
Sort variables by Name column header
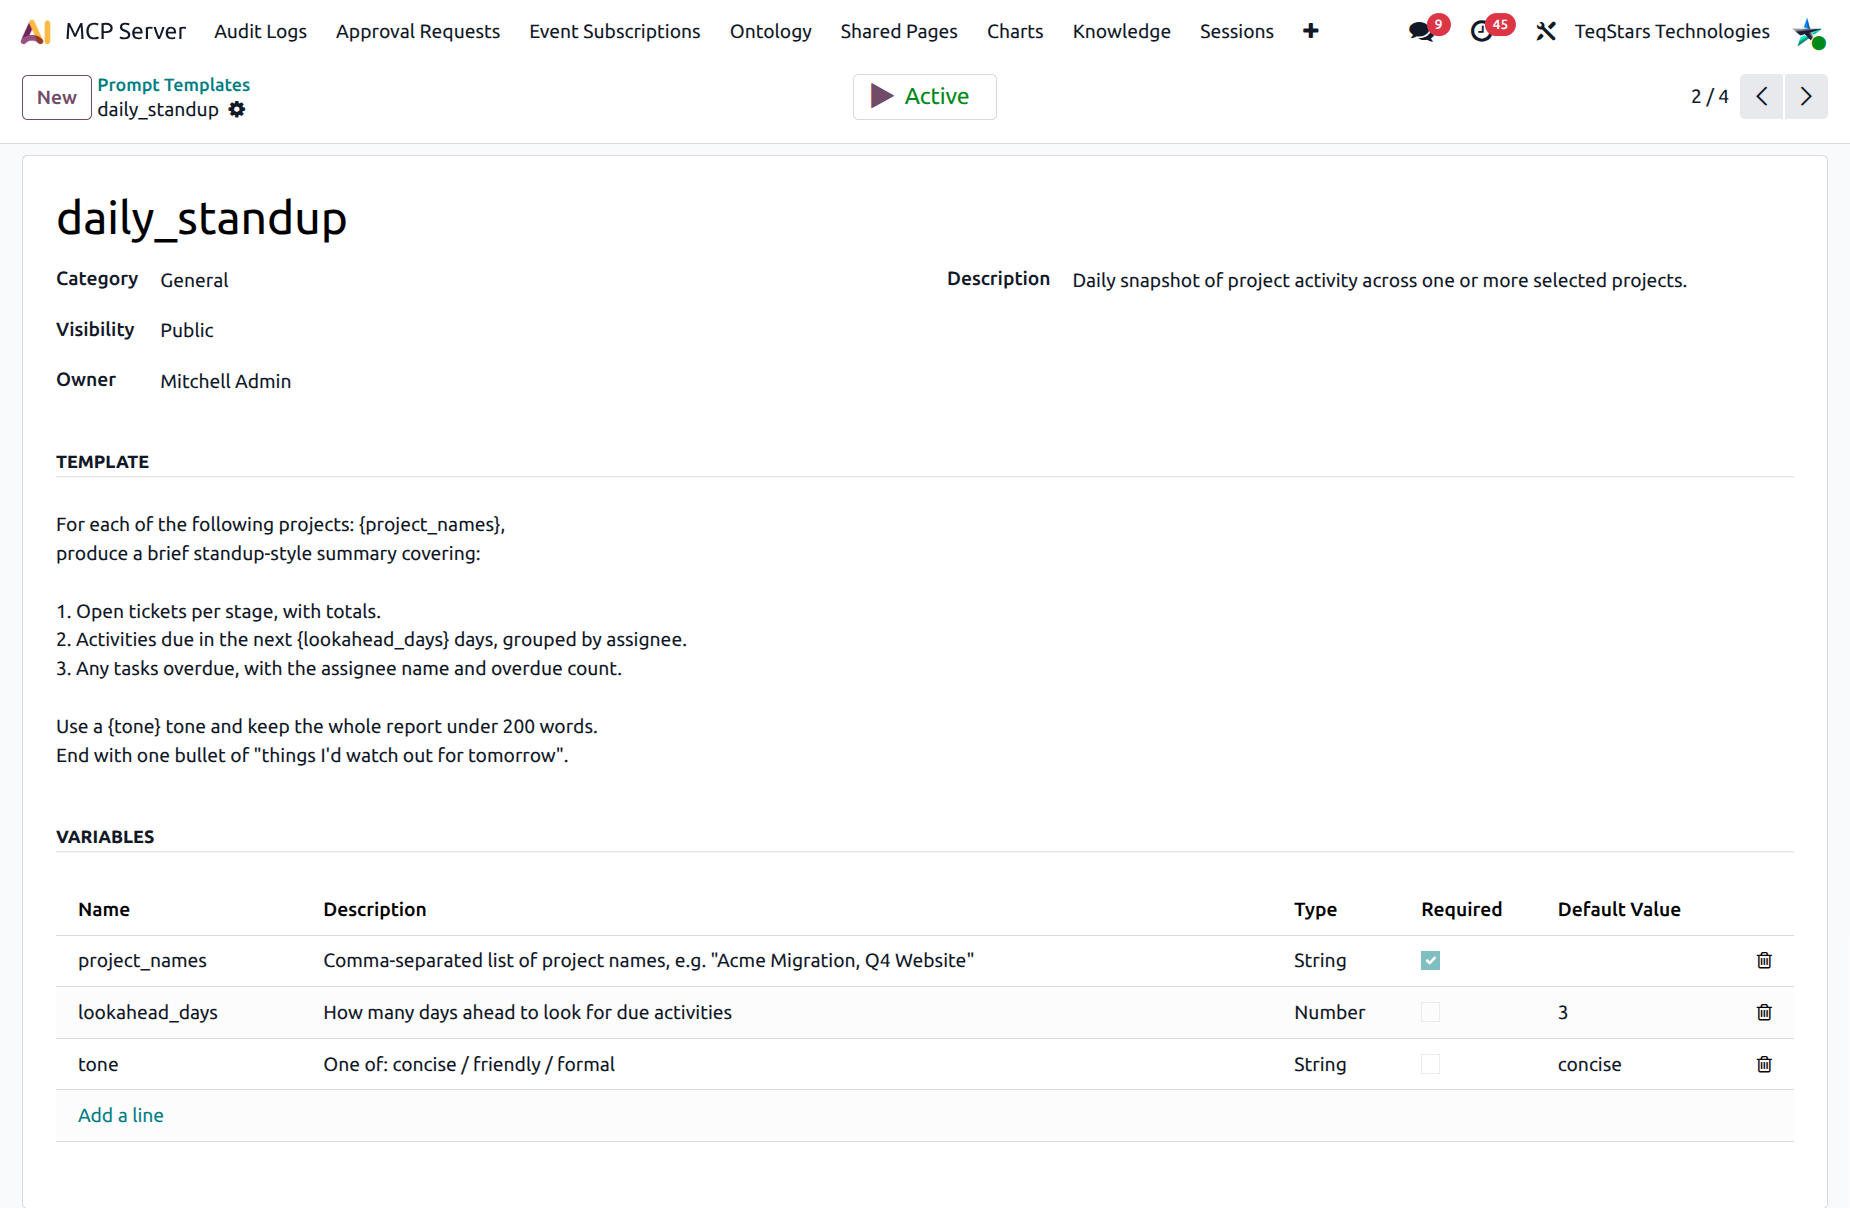click(x=104, y=909)
